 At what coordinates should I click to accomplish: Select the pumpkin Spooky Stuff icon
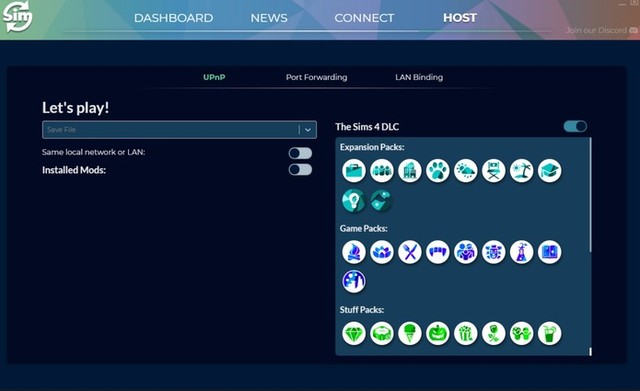click(x=438, y=333)
